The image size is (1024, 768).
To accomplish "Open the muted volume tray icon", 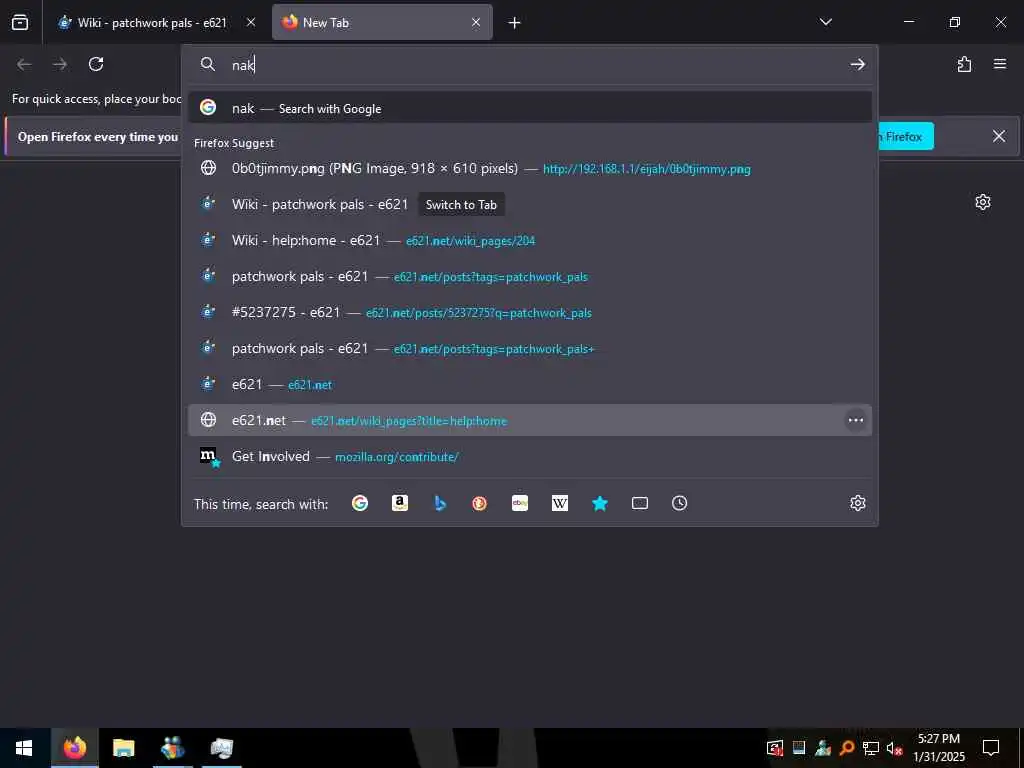I will 895,748.
